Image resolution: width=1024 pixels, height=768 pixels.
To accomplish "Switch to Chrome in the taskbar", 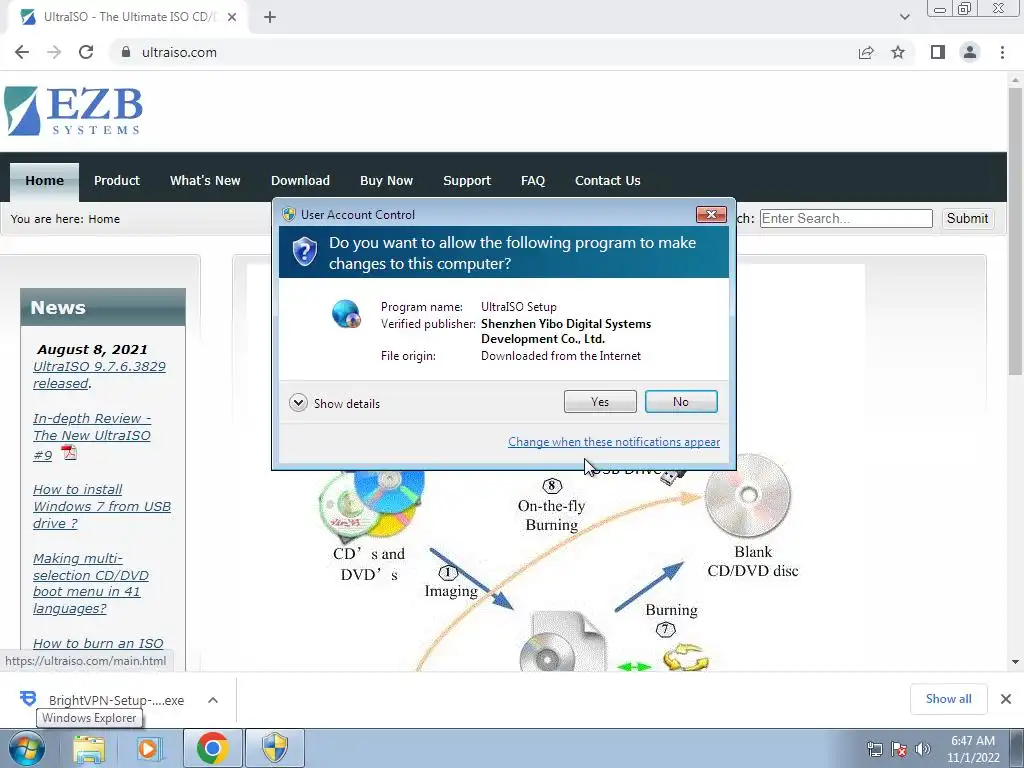I will (212, 748).
